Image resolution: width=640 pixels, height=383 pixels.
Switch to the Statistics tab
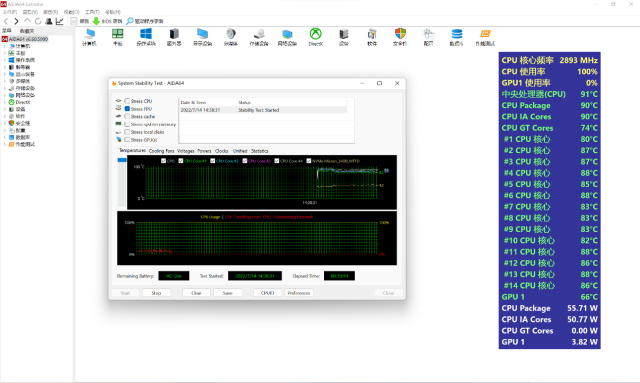click(x=260, y=151)
